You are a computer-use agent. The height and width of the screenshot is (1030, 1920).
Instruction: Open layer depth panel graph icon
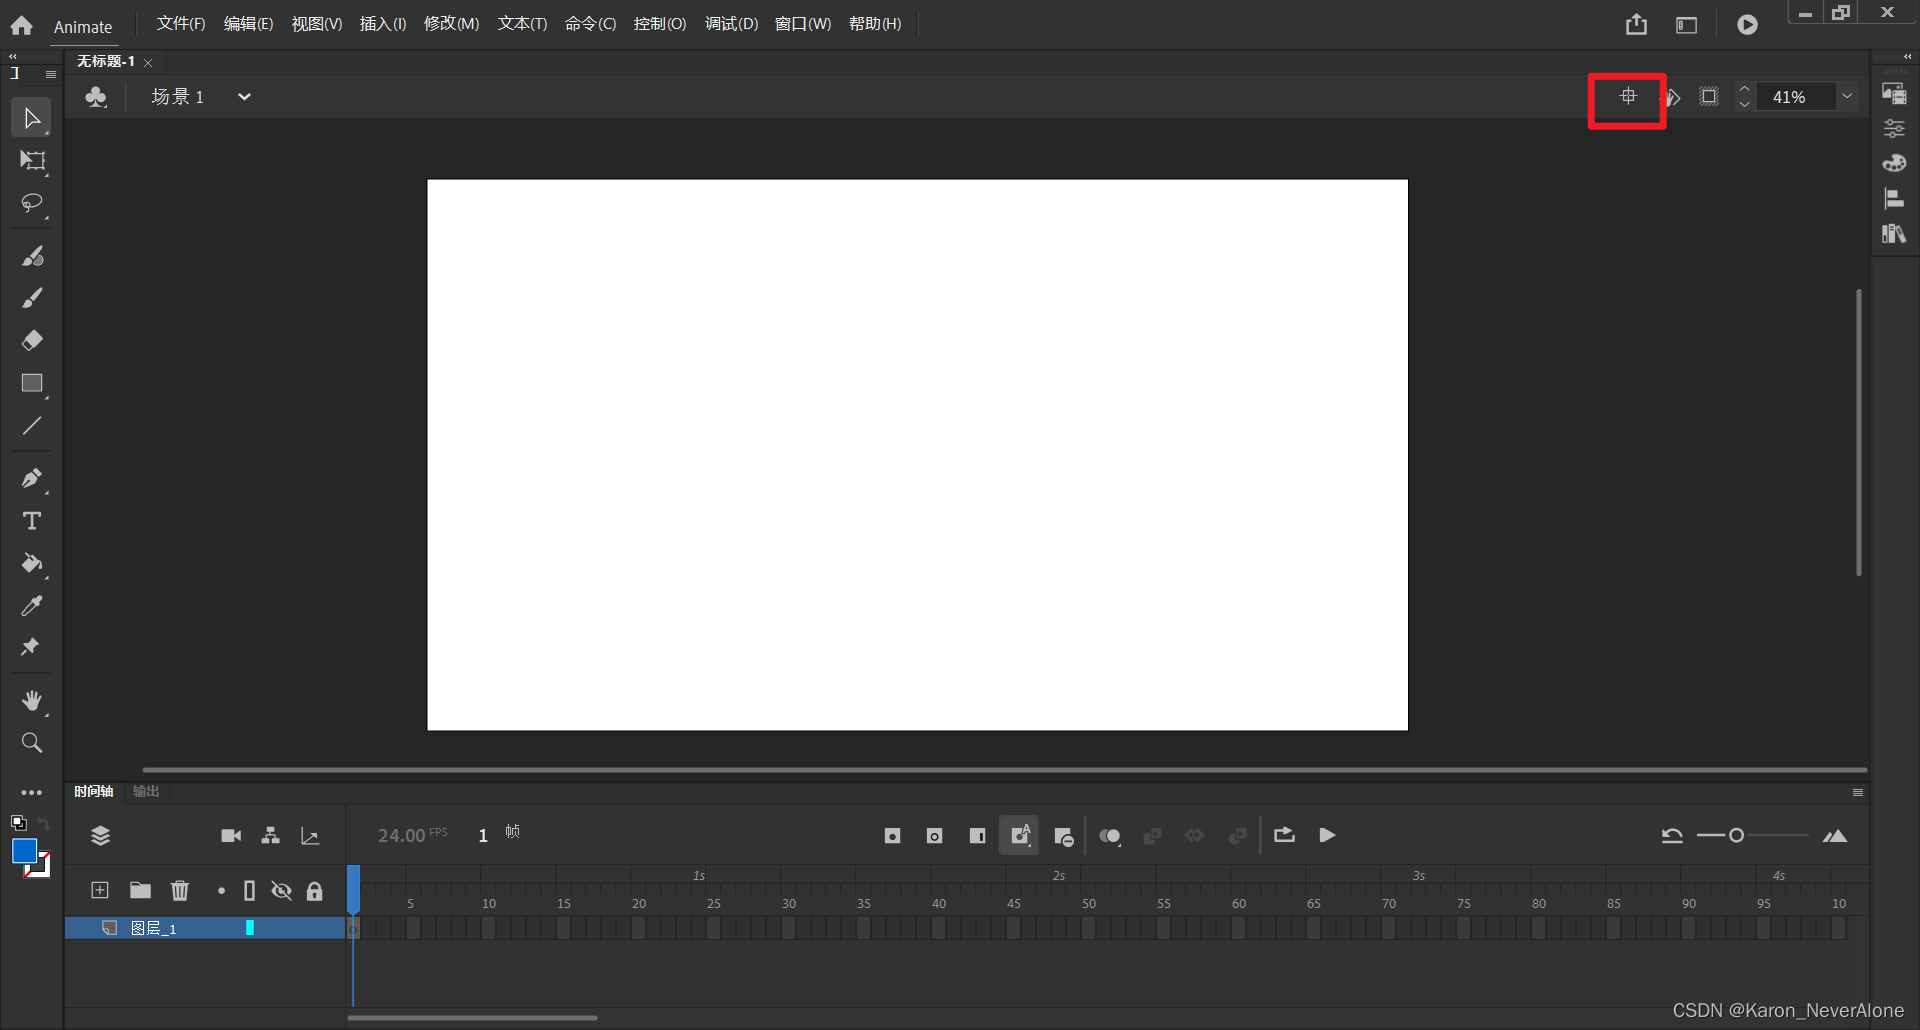(310, 836)
